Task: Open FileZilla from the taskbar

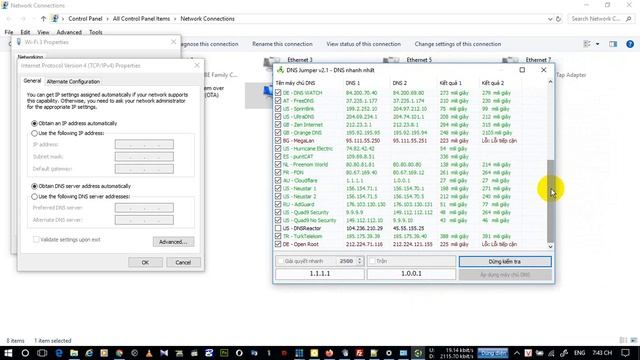Action: (359, 353)
